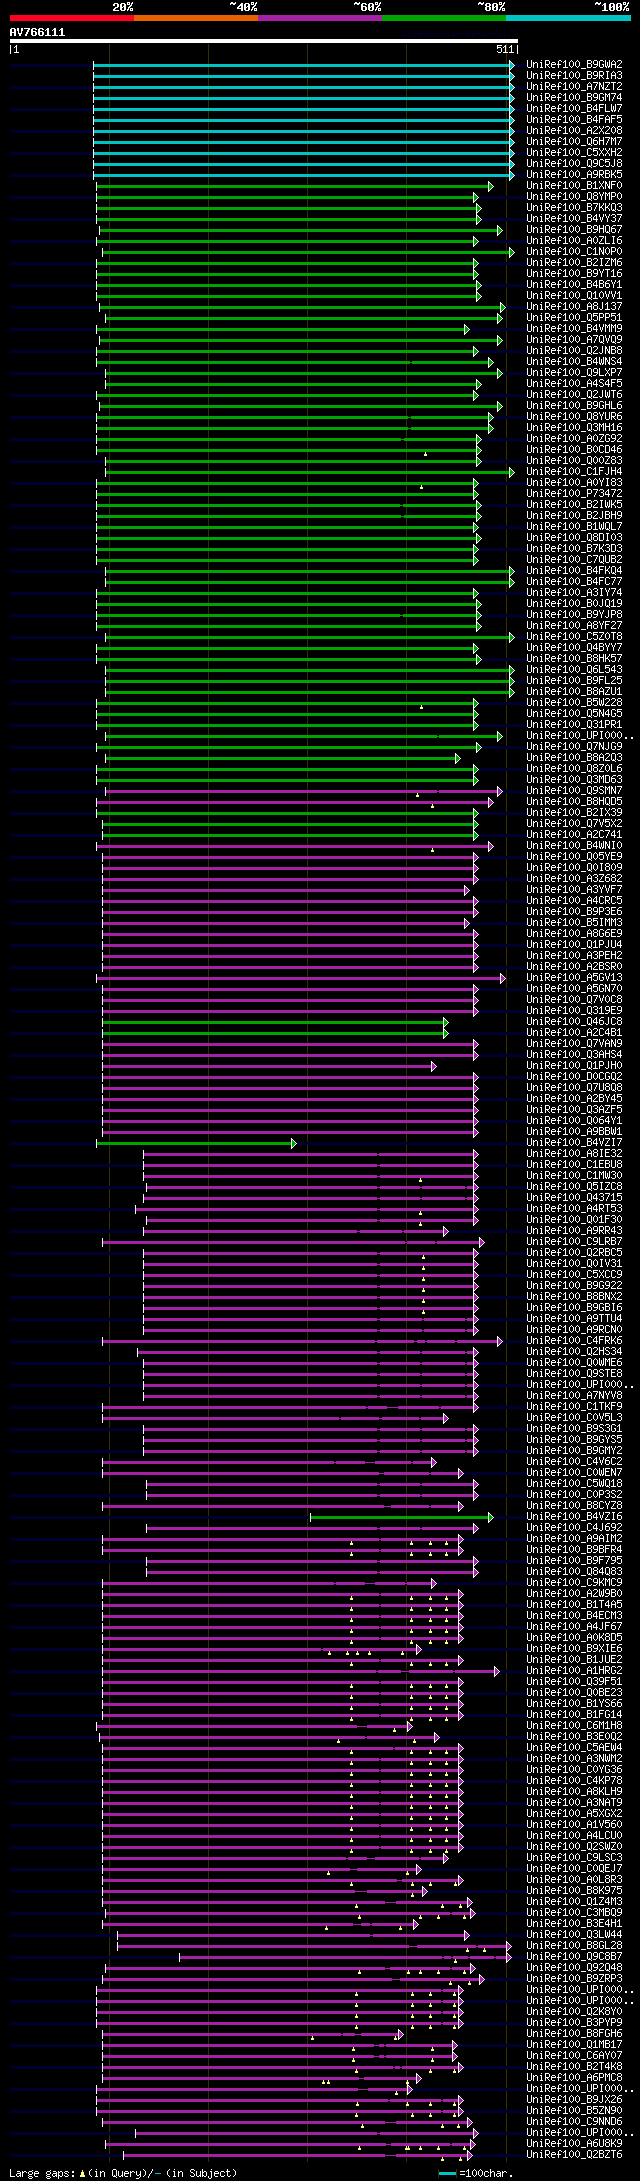The width and height of the screenshot is (640, 2181).
Task: Click the white query length bar
Action: tap(263, 42)
